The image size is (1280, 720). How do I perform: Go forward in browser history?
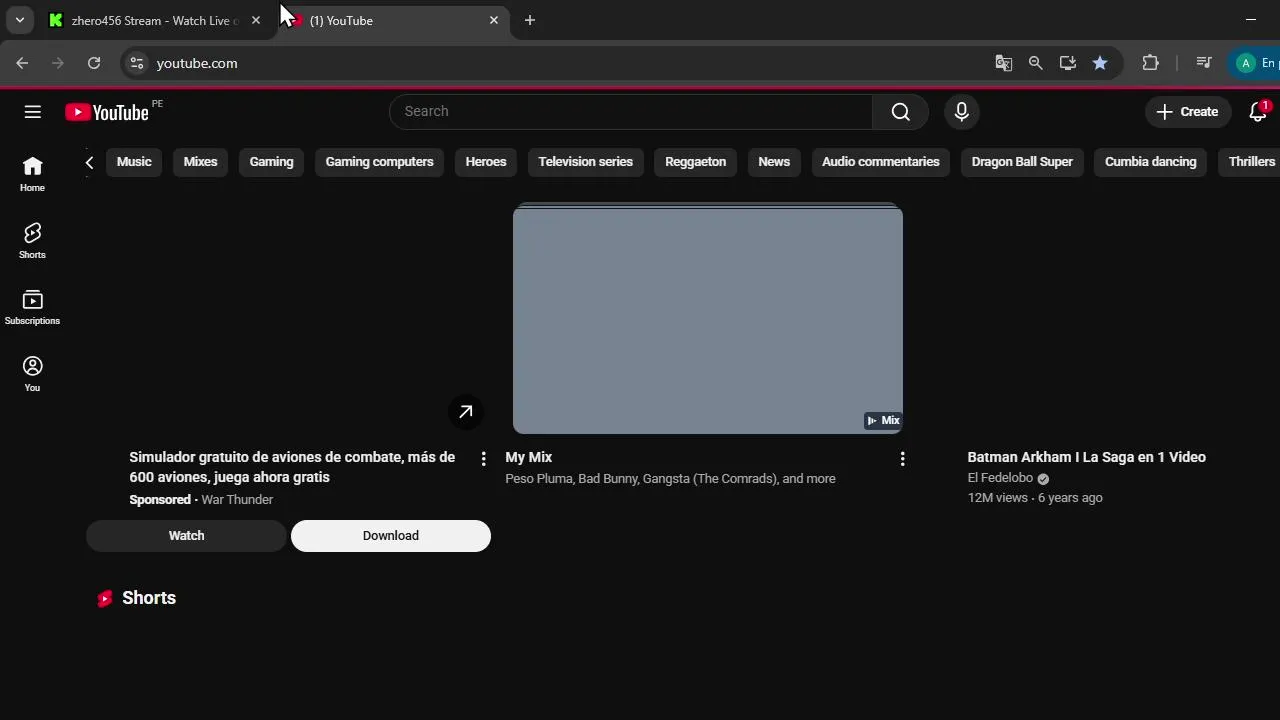point(58,63)
